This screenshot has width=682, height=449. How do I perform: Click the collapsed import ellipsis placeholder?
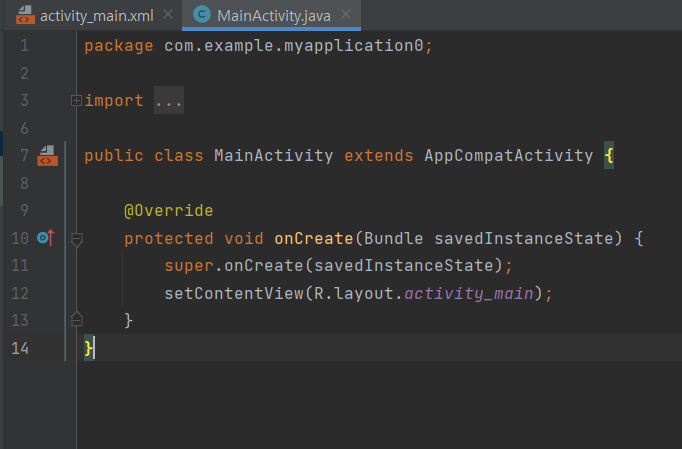169,101
